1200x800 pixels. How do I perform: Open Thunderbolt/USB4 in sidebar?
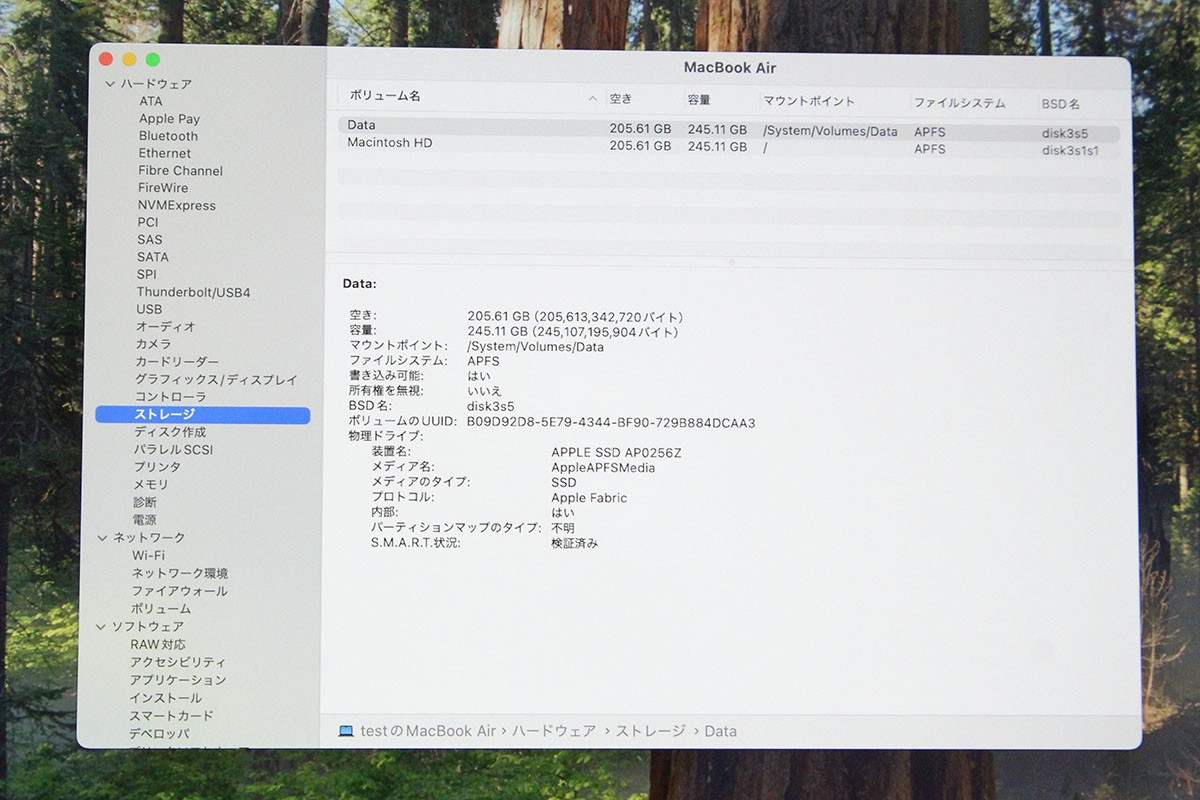pyautogui.click(x=193, y=292)
